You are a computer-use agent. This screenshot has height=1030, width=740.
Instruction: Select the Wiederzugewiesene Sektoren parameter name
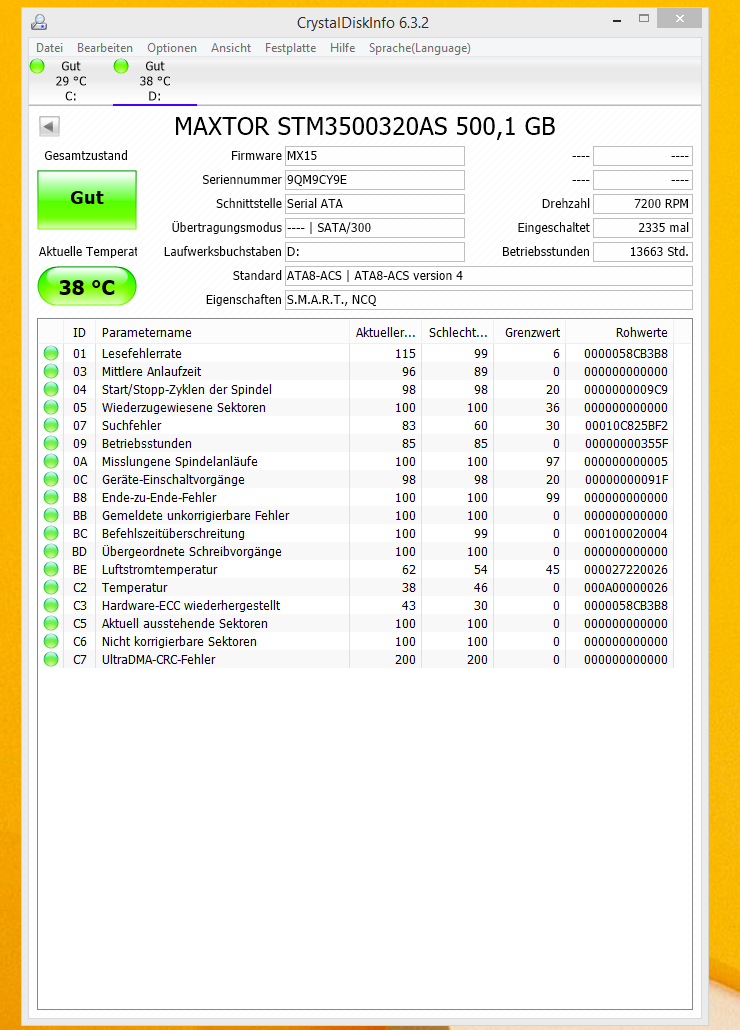point(184,407)
